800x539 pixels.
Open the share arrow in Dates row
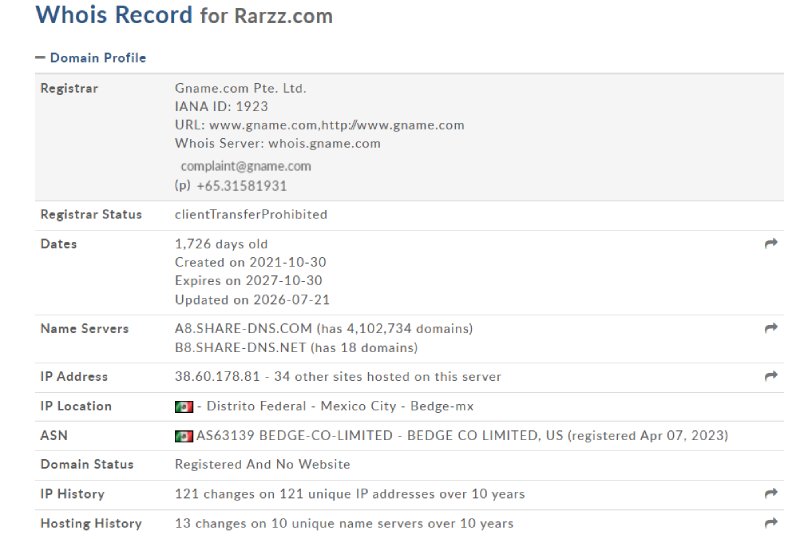click(x=771, y=243)
